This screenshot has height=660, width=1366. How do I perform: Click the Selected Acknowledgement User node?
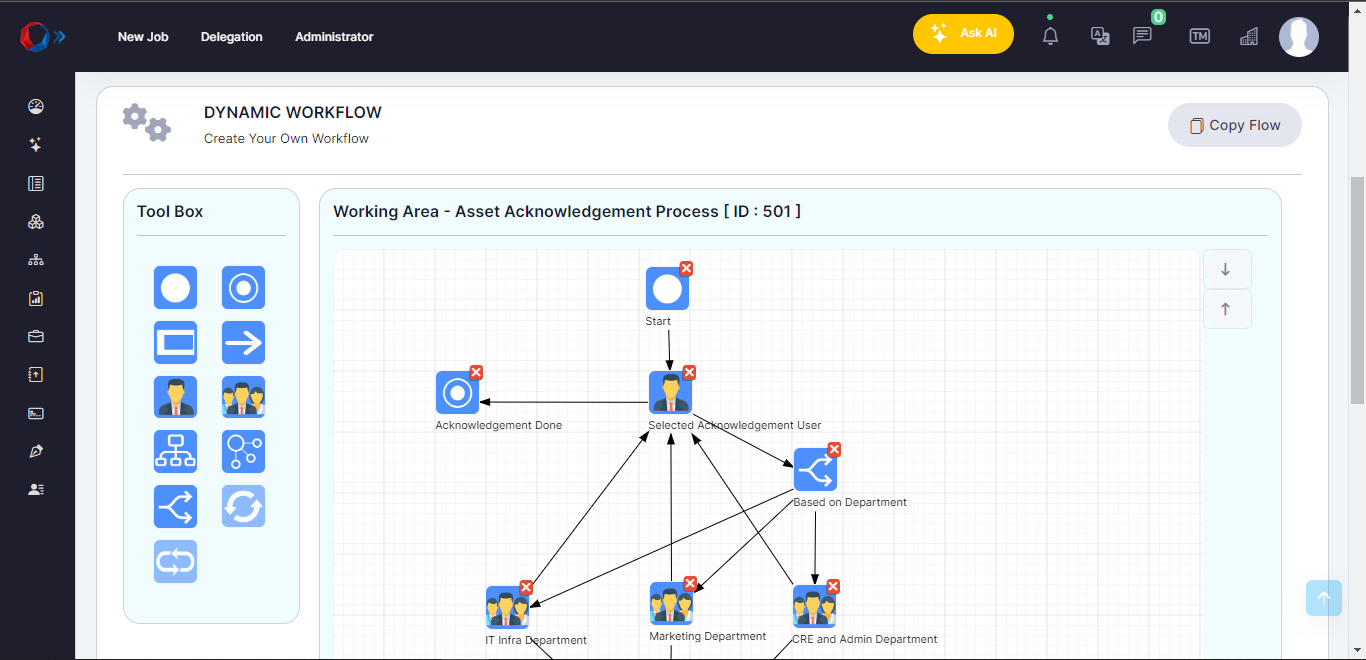[x=670, y=393]
